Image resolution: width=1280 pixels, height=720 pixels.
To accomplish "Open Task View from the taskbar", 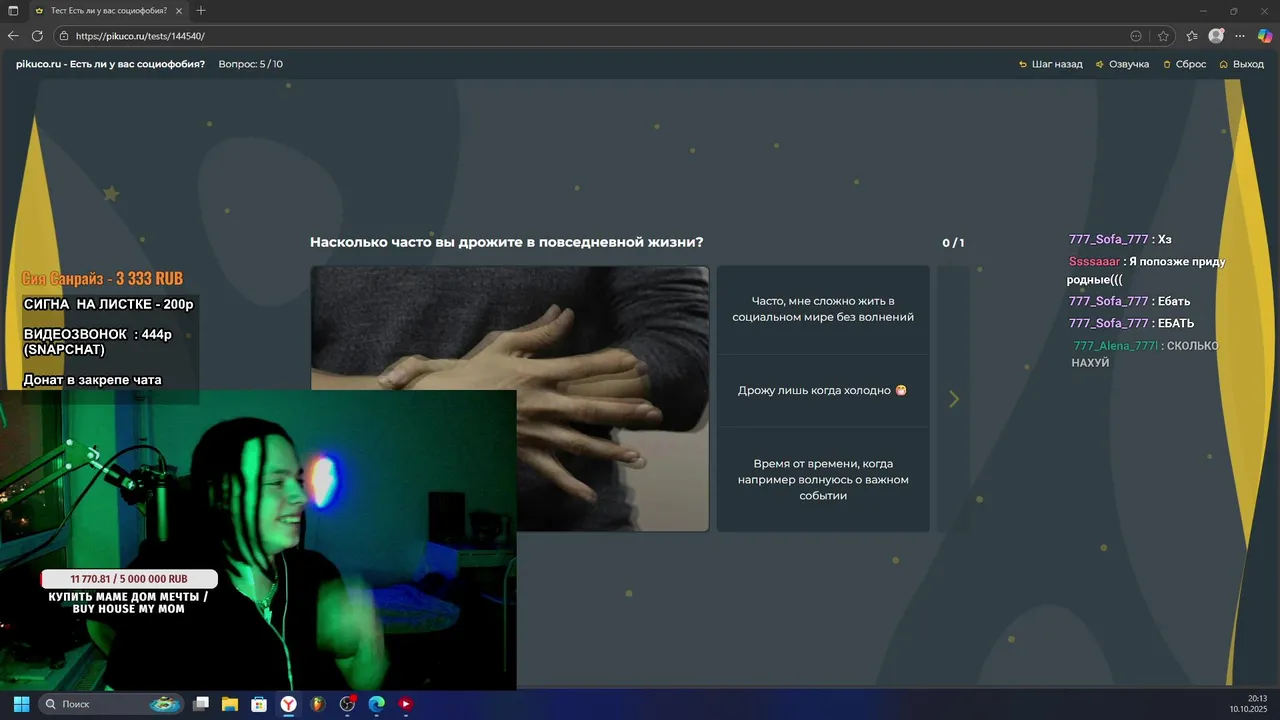I will pos(201,704).
